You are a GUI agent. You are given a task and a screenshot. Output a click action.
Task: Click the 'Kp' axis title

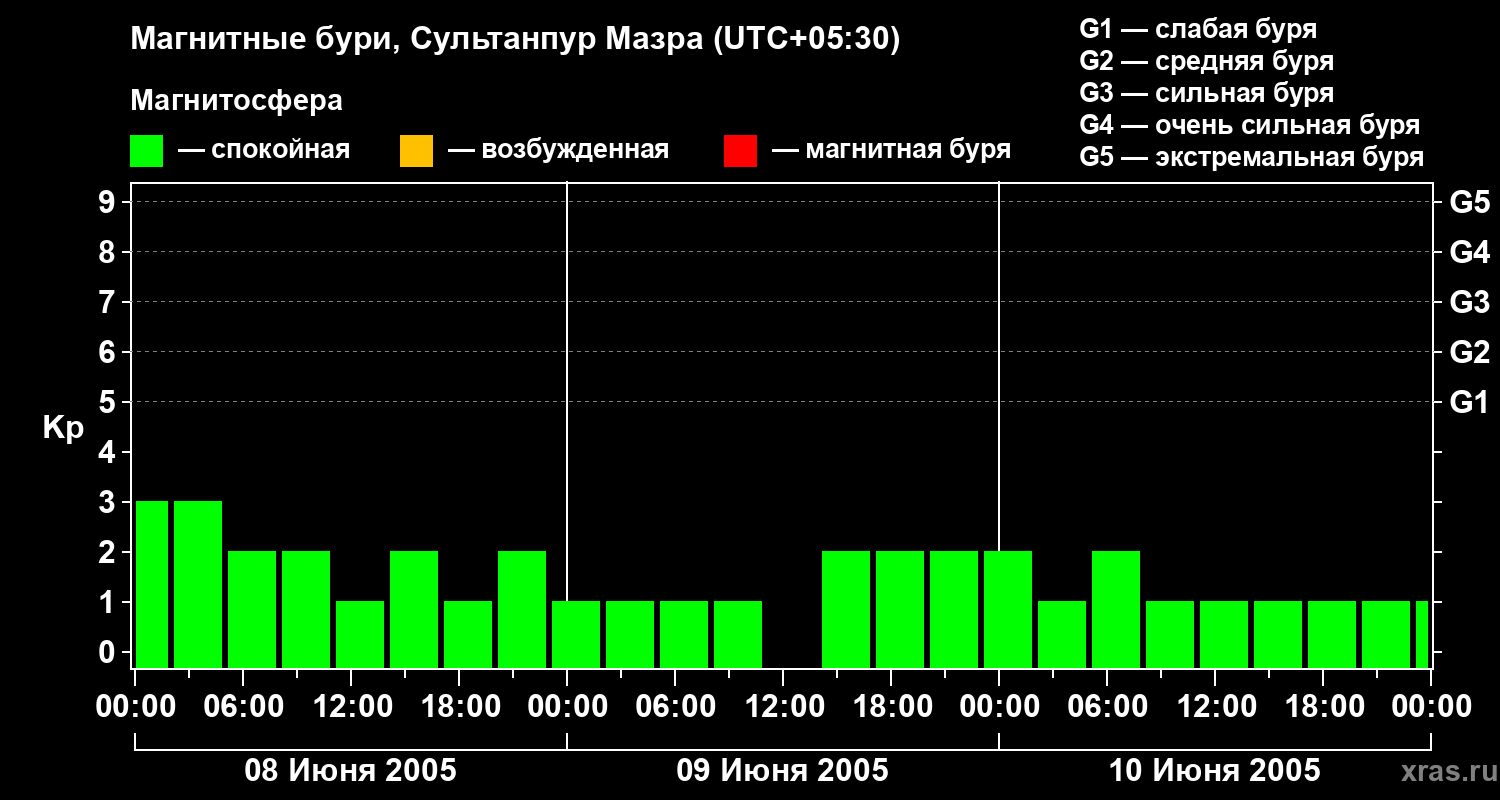coord(63,428)
